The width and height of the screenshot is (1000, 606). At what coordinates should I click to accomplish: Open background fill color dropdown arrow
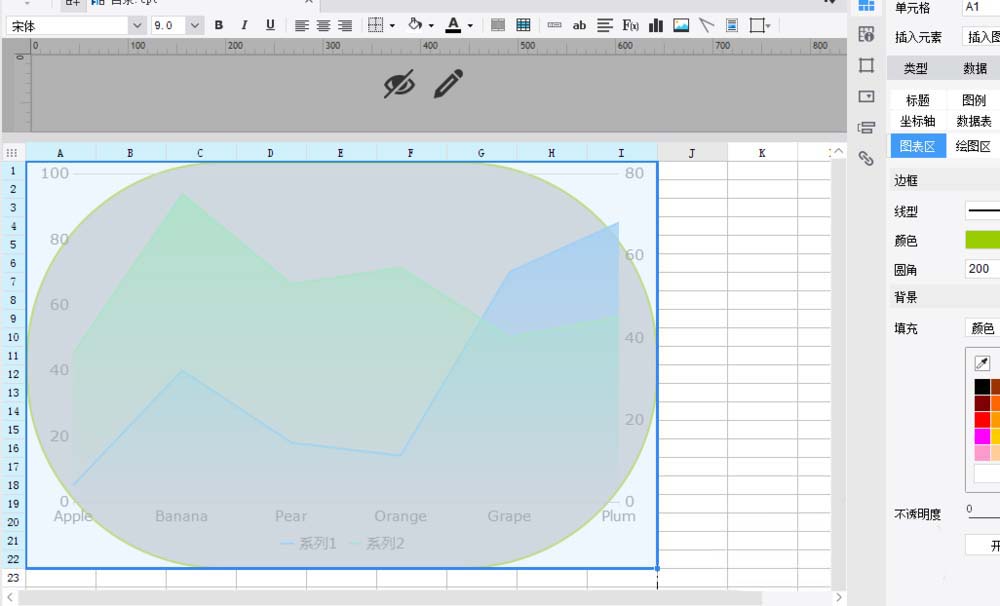[431, 26]
